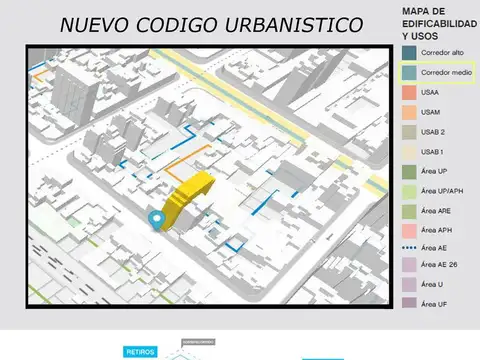
Task: Click the Área U swatch
Action: point(409,284)
